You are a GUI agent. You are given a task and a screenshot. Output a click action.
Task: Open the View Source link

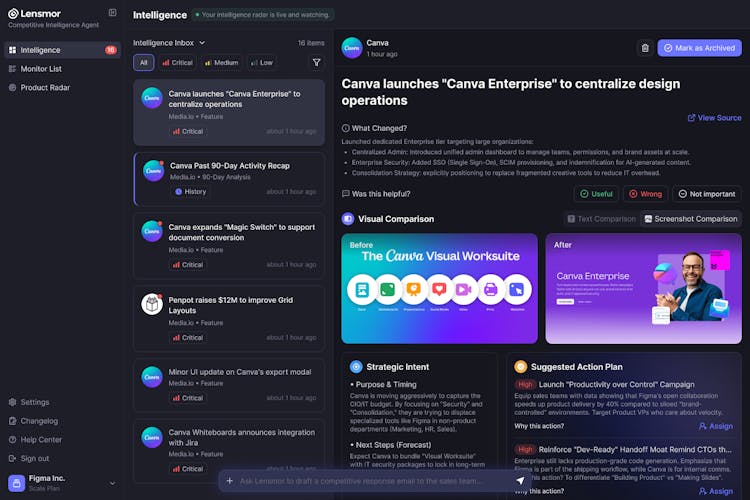coord(714,118)
